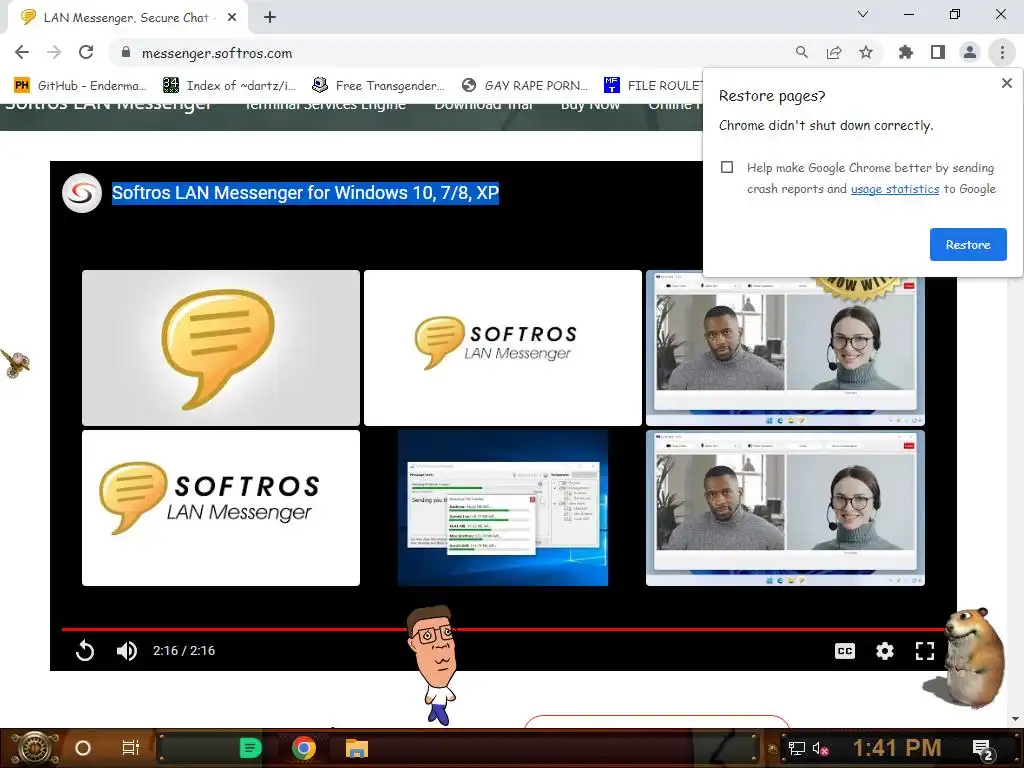Screen dimensions: 1024x768
Task: Go back to the previous page
Action: click(x=22, y=52)
